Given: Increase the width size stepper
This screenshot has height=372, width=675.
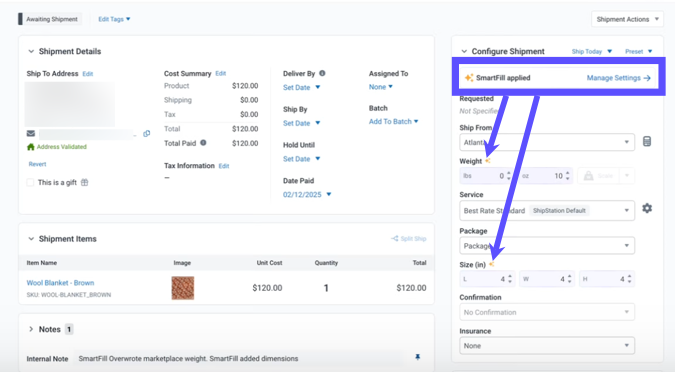Looking at the screenshot, I should click(570, 276).
